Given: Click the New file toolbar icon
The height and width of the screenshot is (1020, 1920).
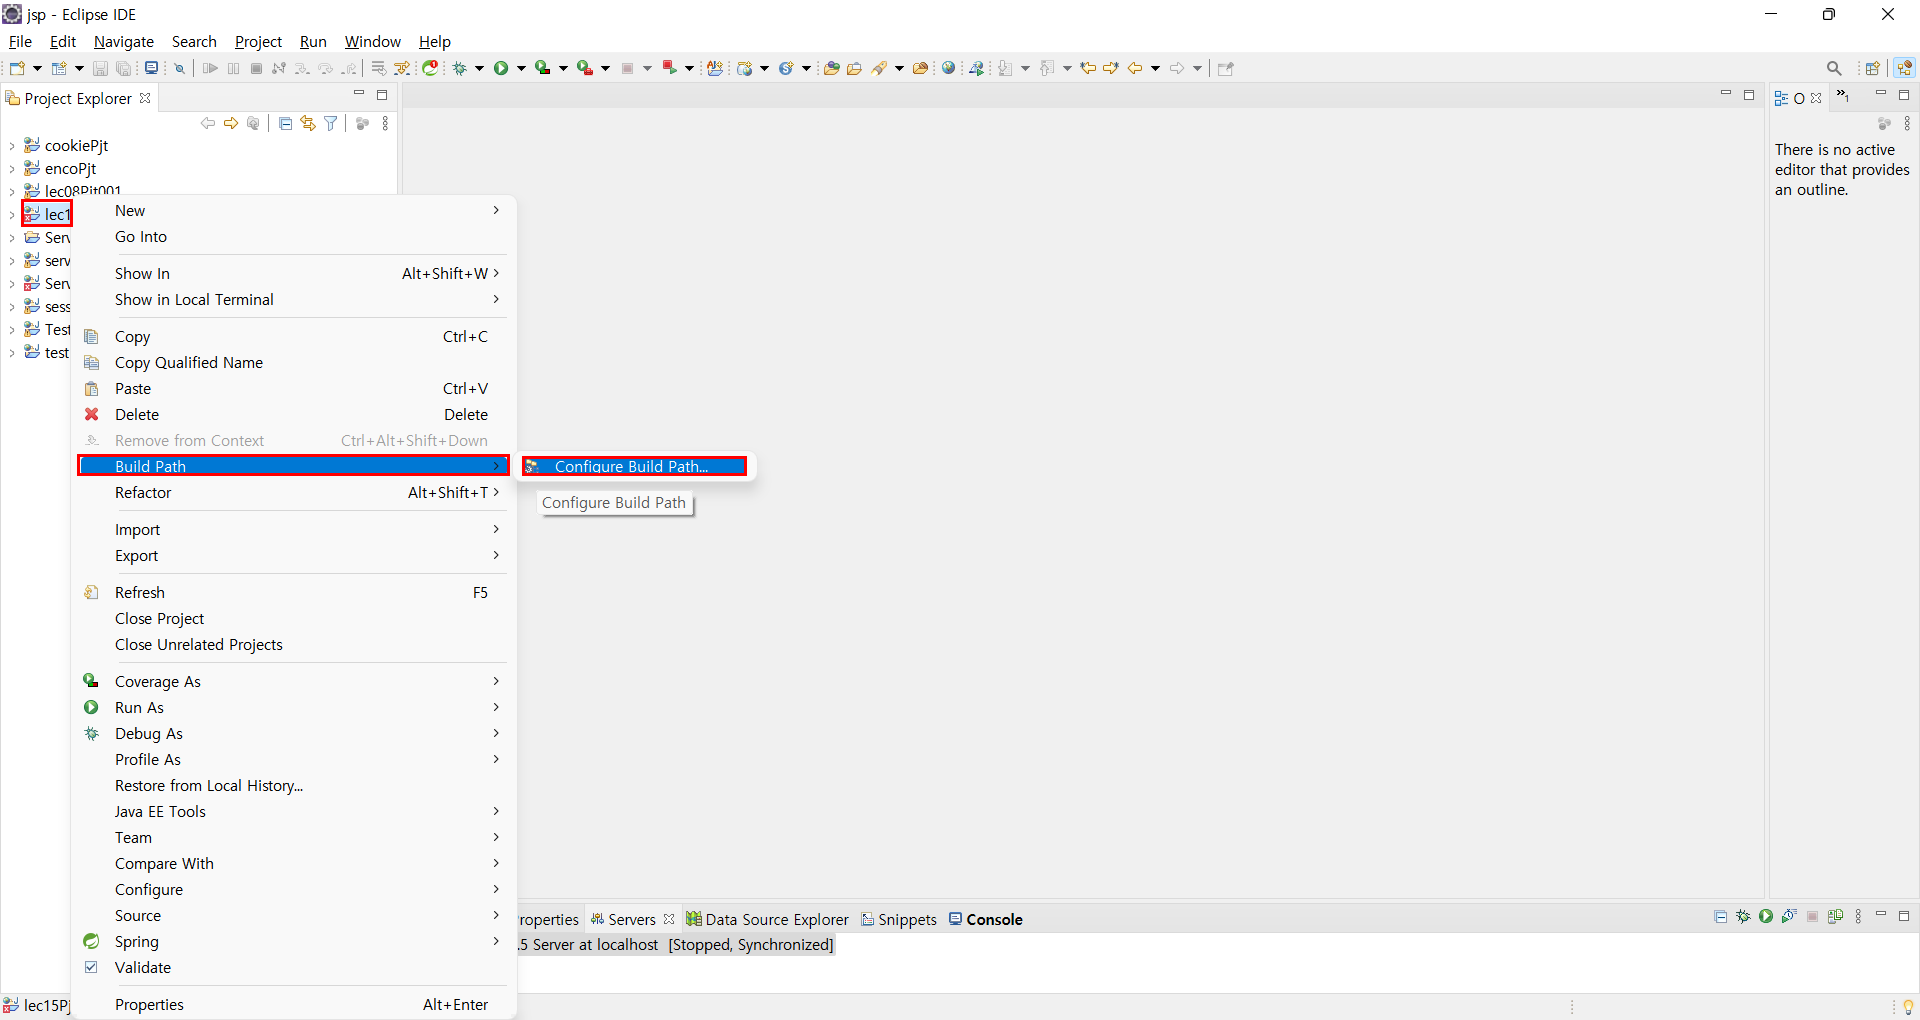Looking at the screenshot, I should pyautogui.click(x=17, y=68).
